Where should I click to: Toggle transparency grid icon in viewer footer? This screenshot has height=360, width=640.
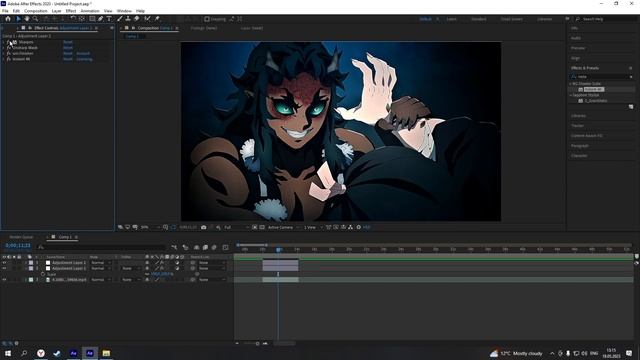262,227
